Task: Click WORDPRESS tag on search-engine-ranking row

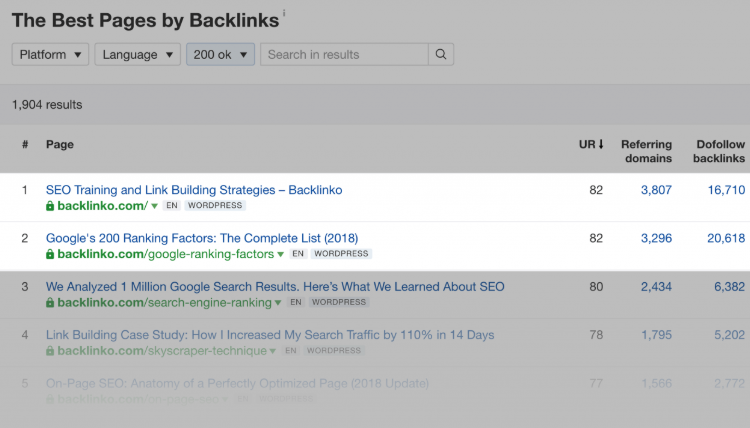Action: [x=339, y=302]
